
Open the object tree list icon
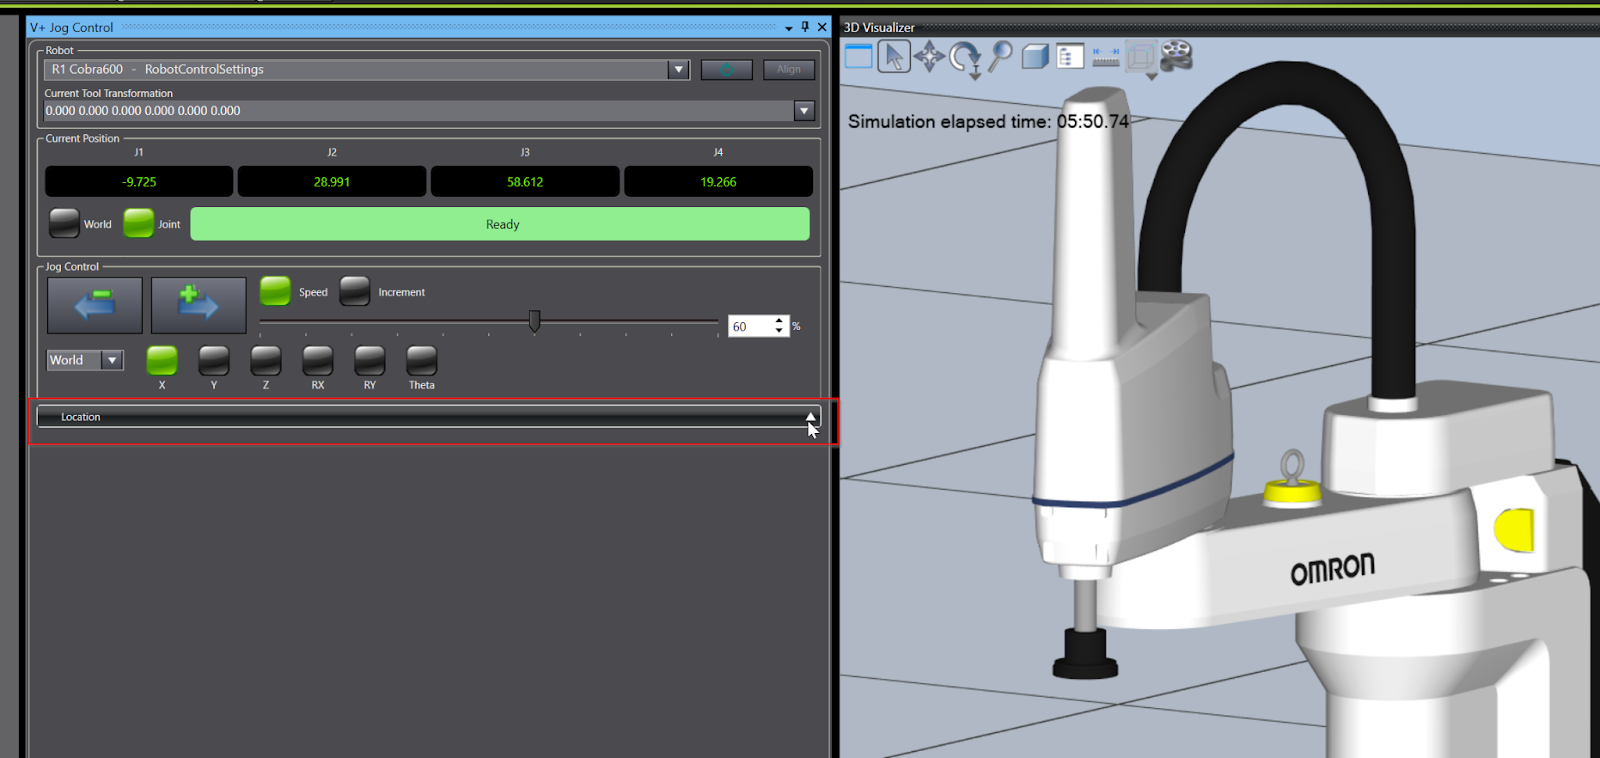[1070, 57]
